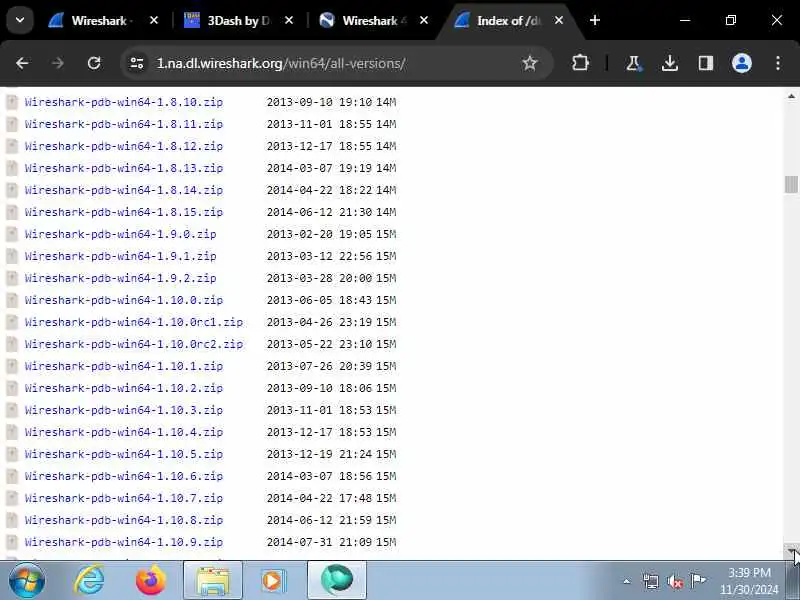This screenshot has height=600, width=800.
Task: Go forward to the next page
Action: click(x=58, y=63)
